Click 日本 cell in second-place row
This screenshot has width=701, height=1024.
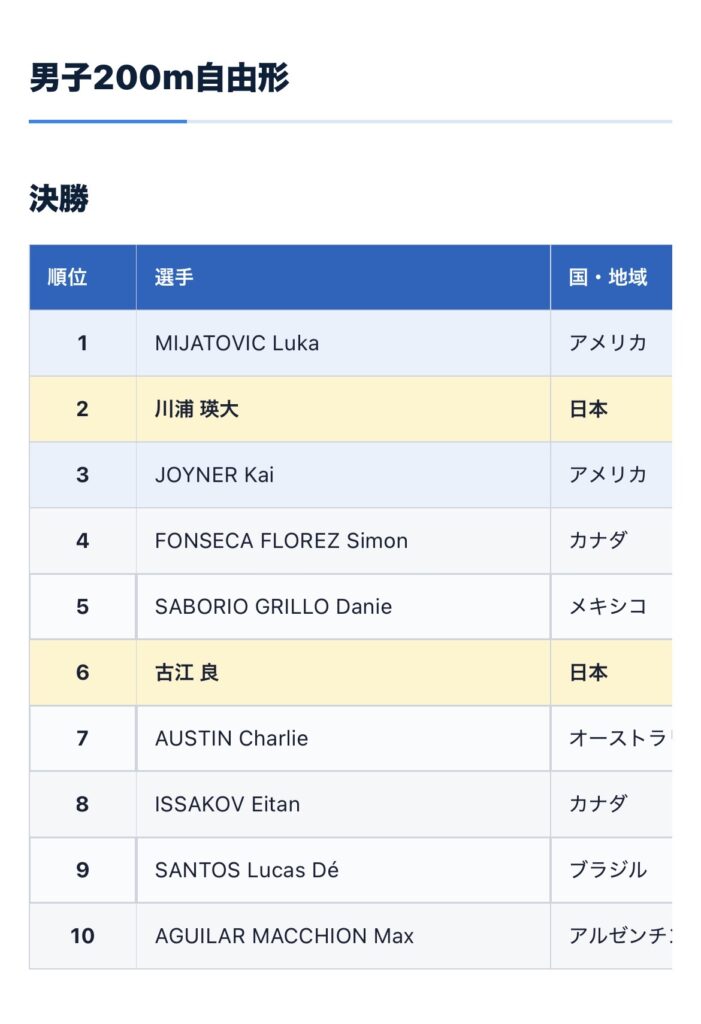611,409
